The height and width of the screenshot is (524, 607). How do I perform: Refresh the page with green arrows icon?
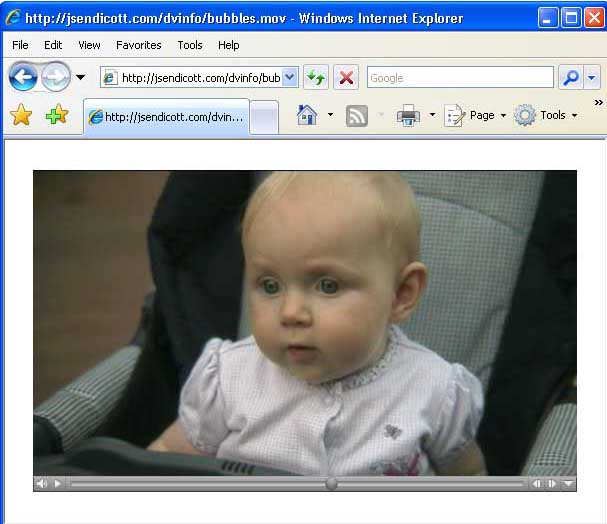pyautogui.click(x=316, y=78)
